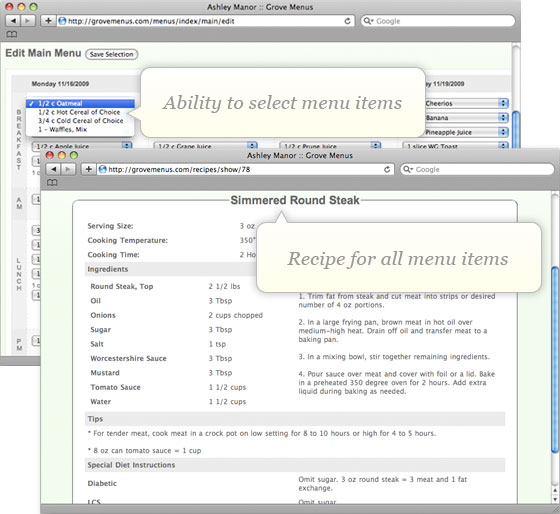Open the 1/2 c Apple Juice dropdown
This screenshot has height=514, width=560.
point(82,146)
